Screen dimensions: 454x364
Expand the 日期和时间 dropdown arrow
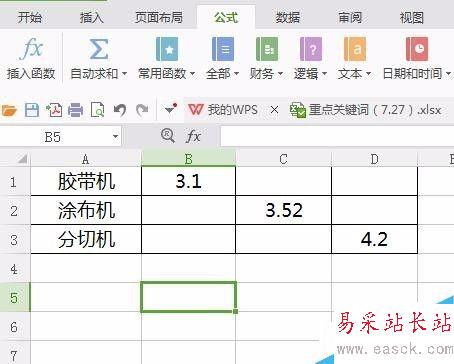448,73
